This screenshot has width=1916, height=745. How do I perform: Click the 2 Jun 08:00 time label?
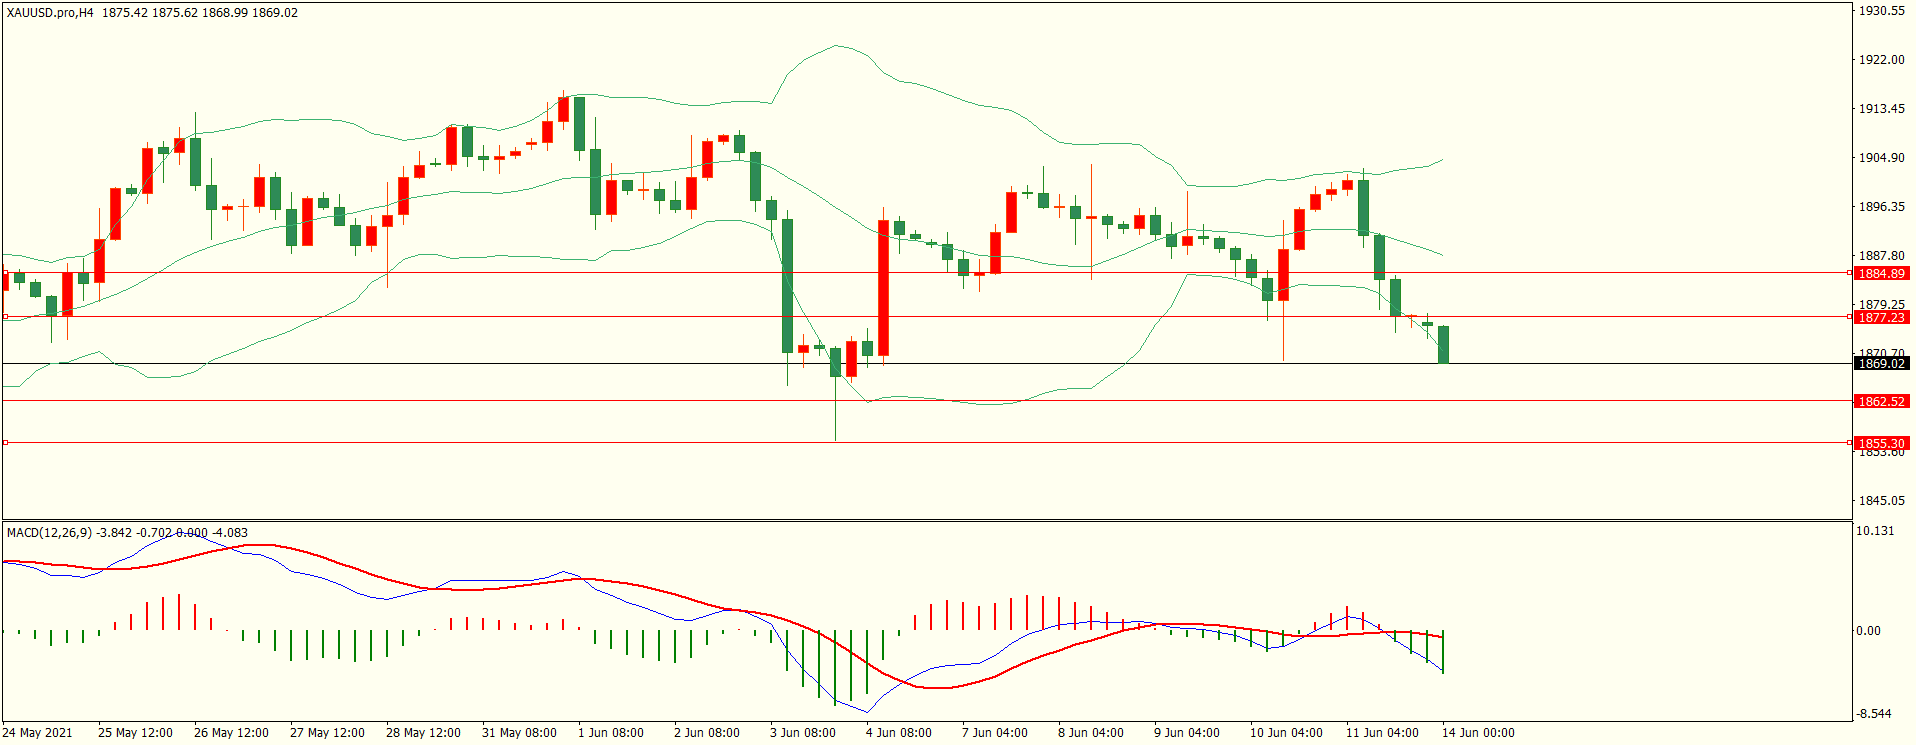pos(707,733)
